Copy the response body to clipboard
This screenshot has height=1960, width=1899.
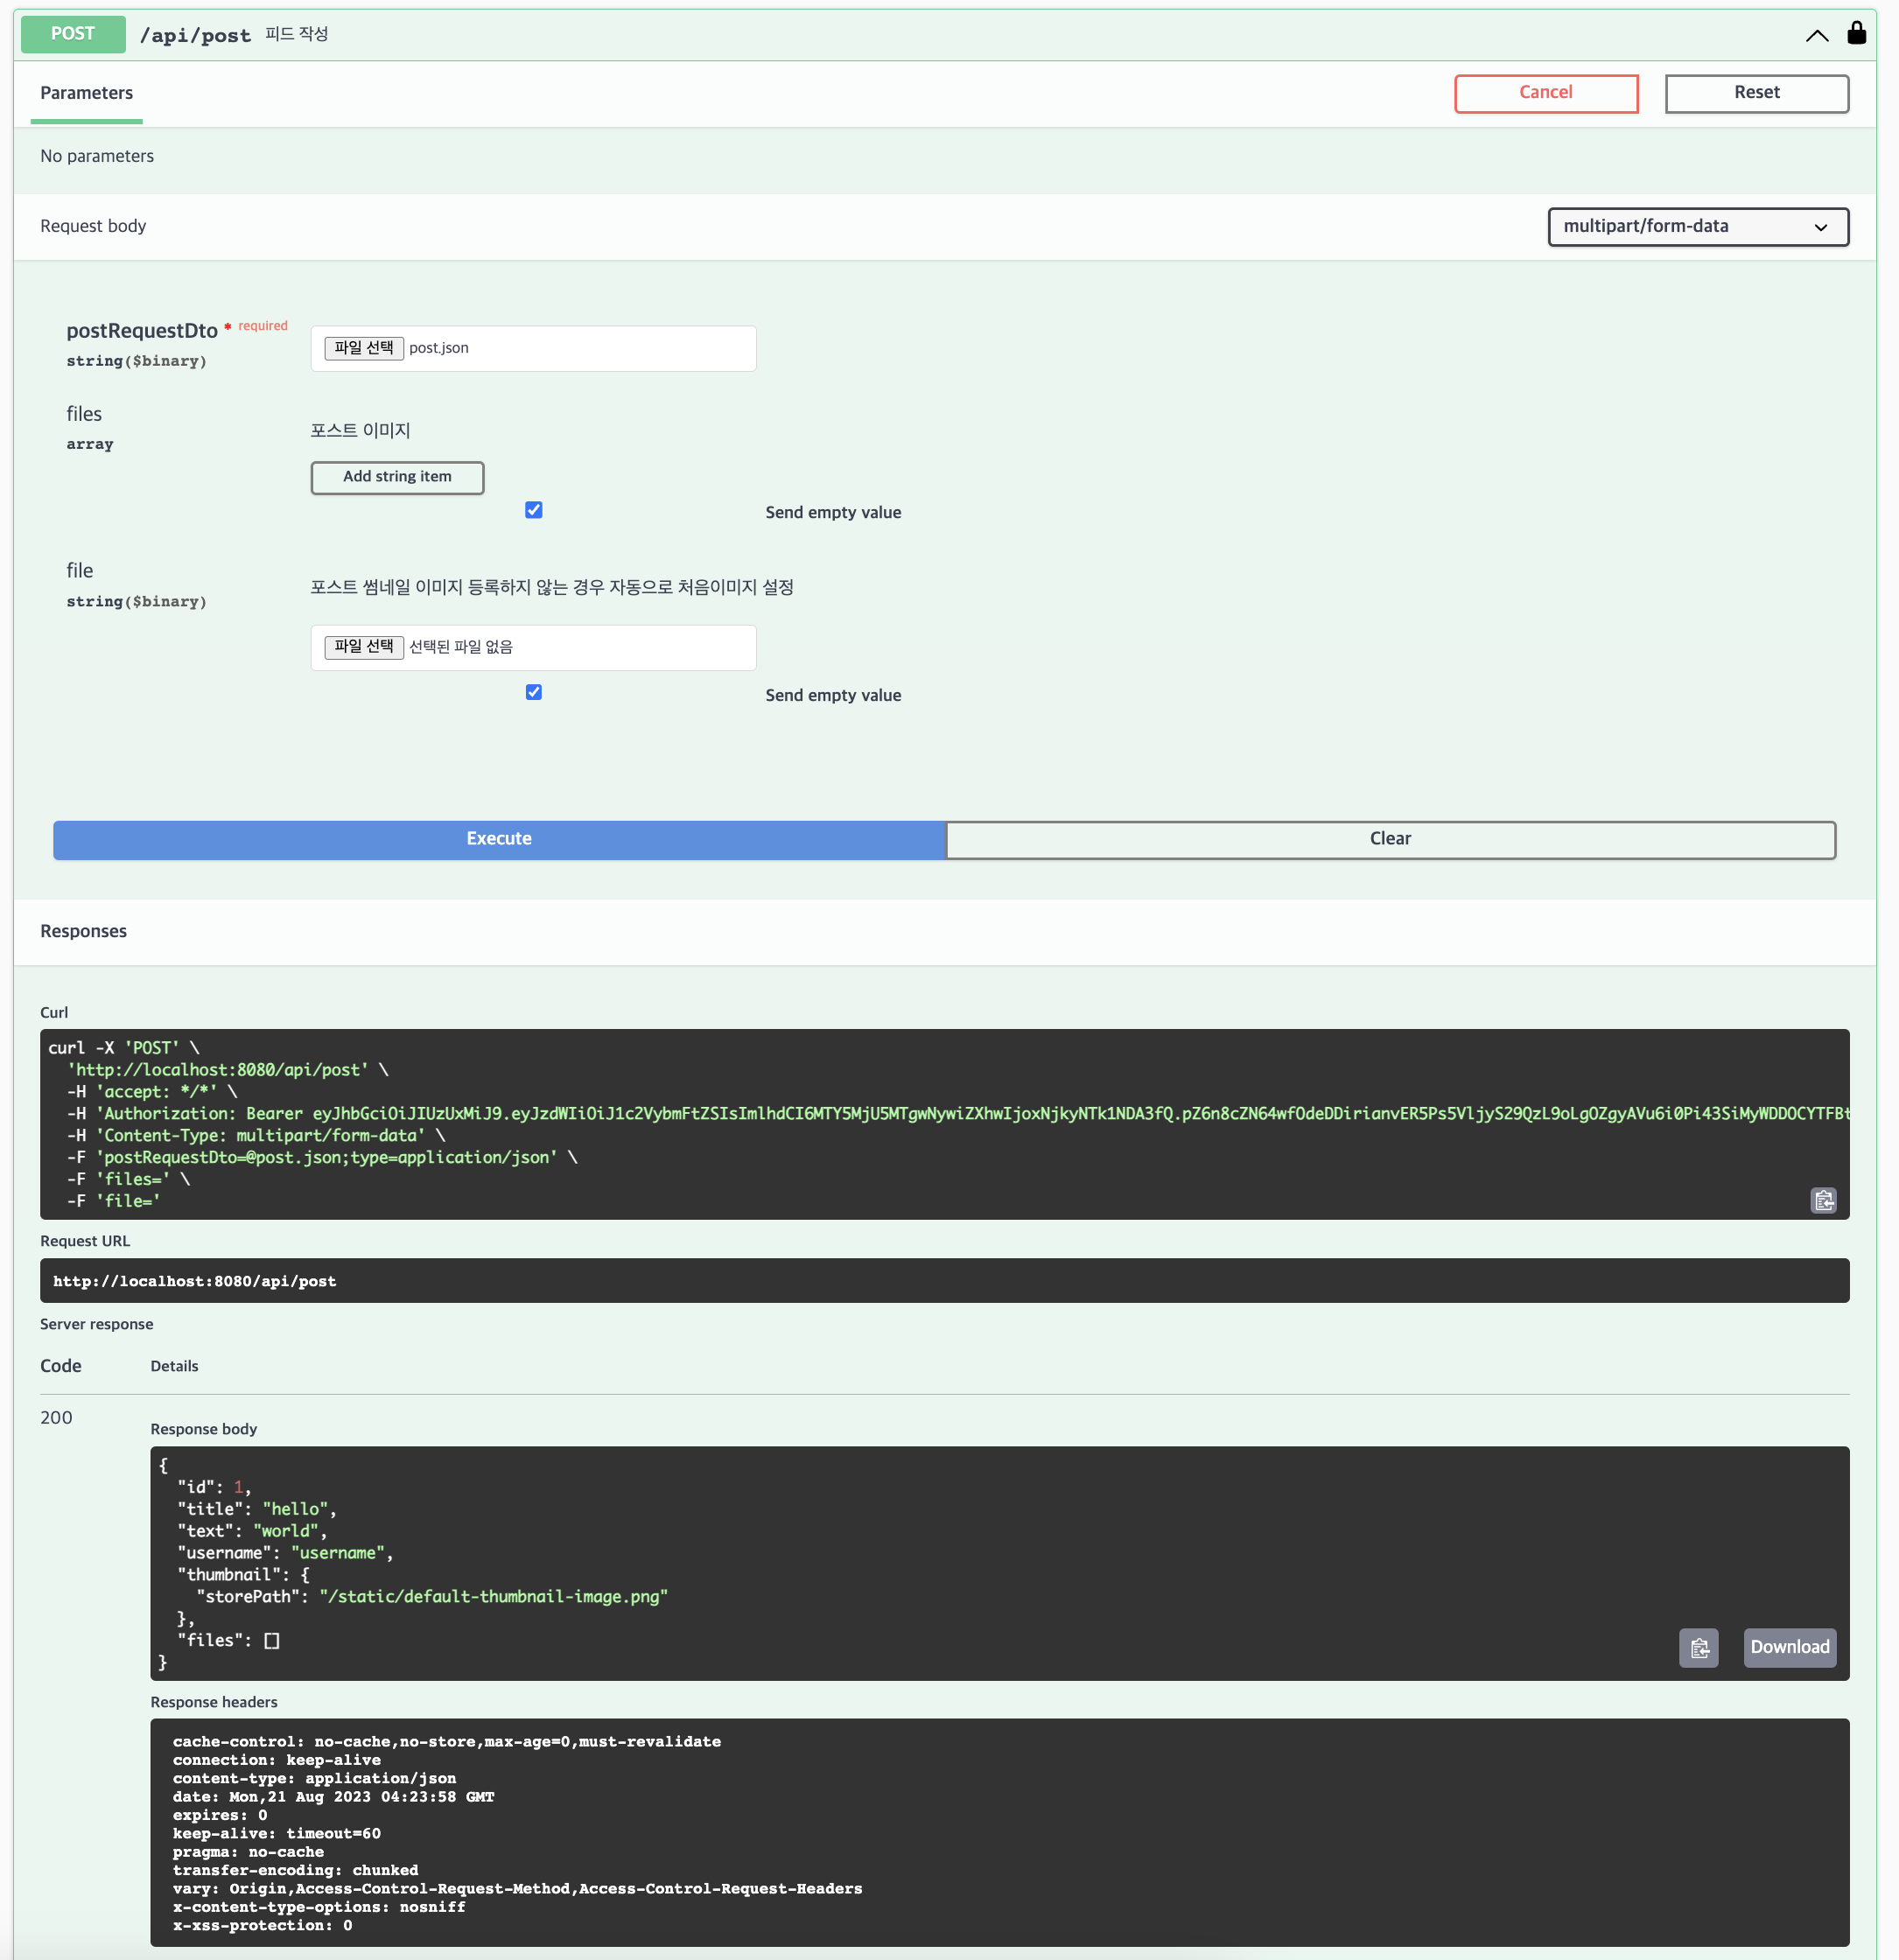click(x=1698, y=1648)
